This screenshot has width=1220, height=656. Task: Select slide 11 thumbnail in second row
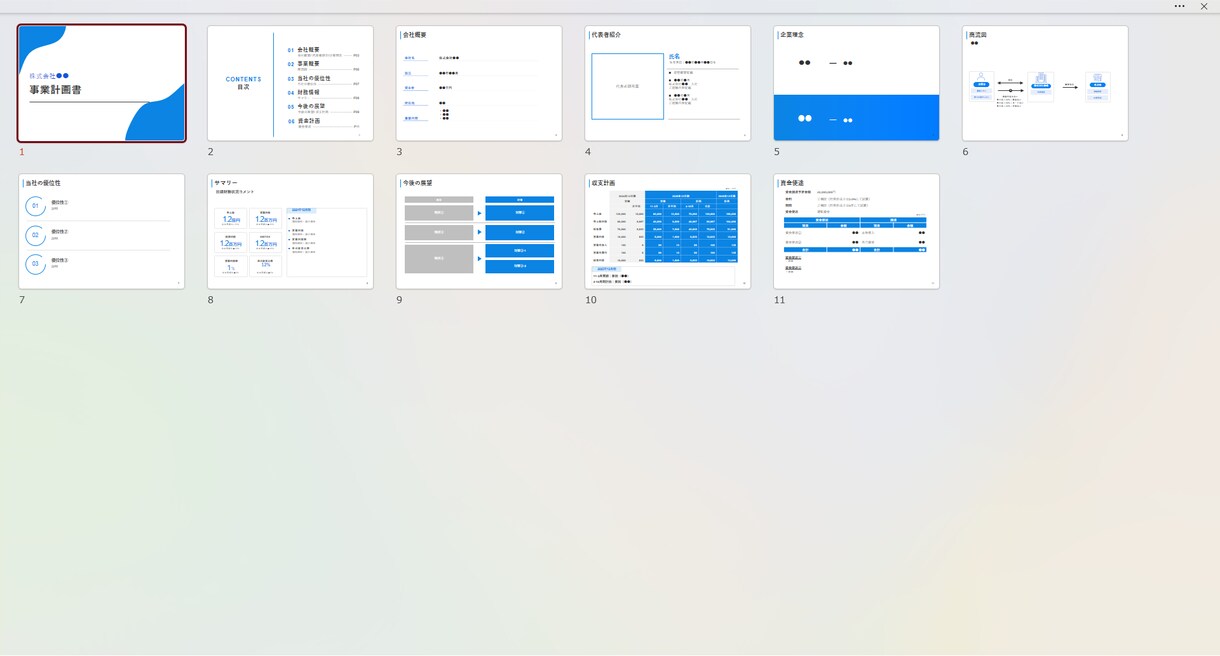point(857,231)
